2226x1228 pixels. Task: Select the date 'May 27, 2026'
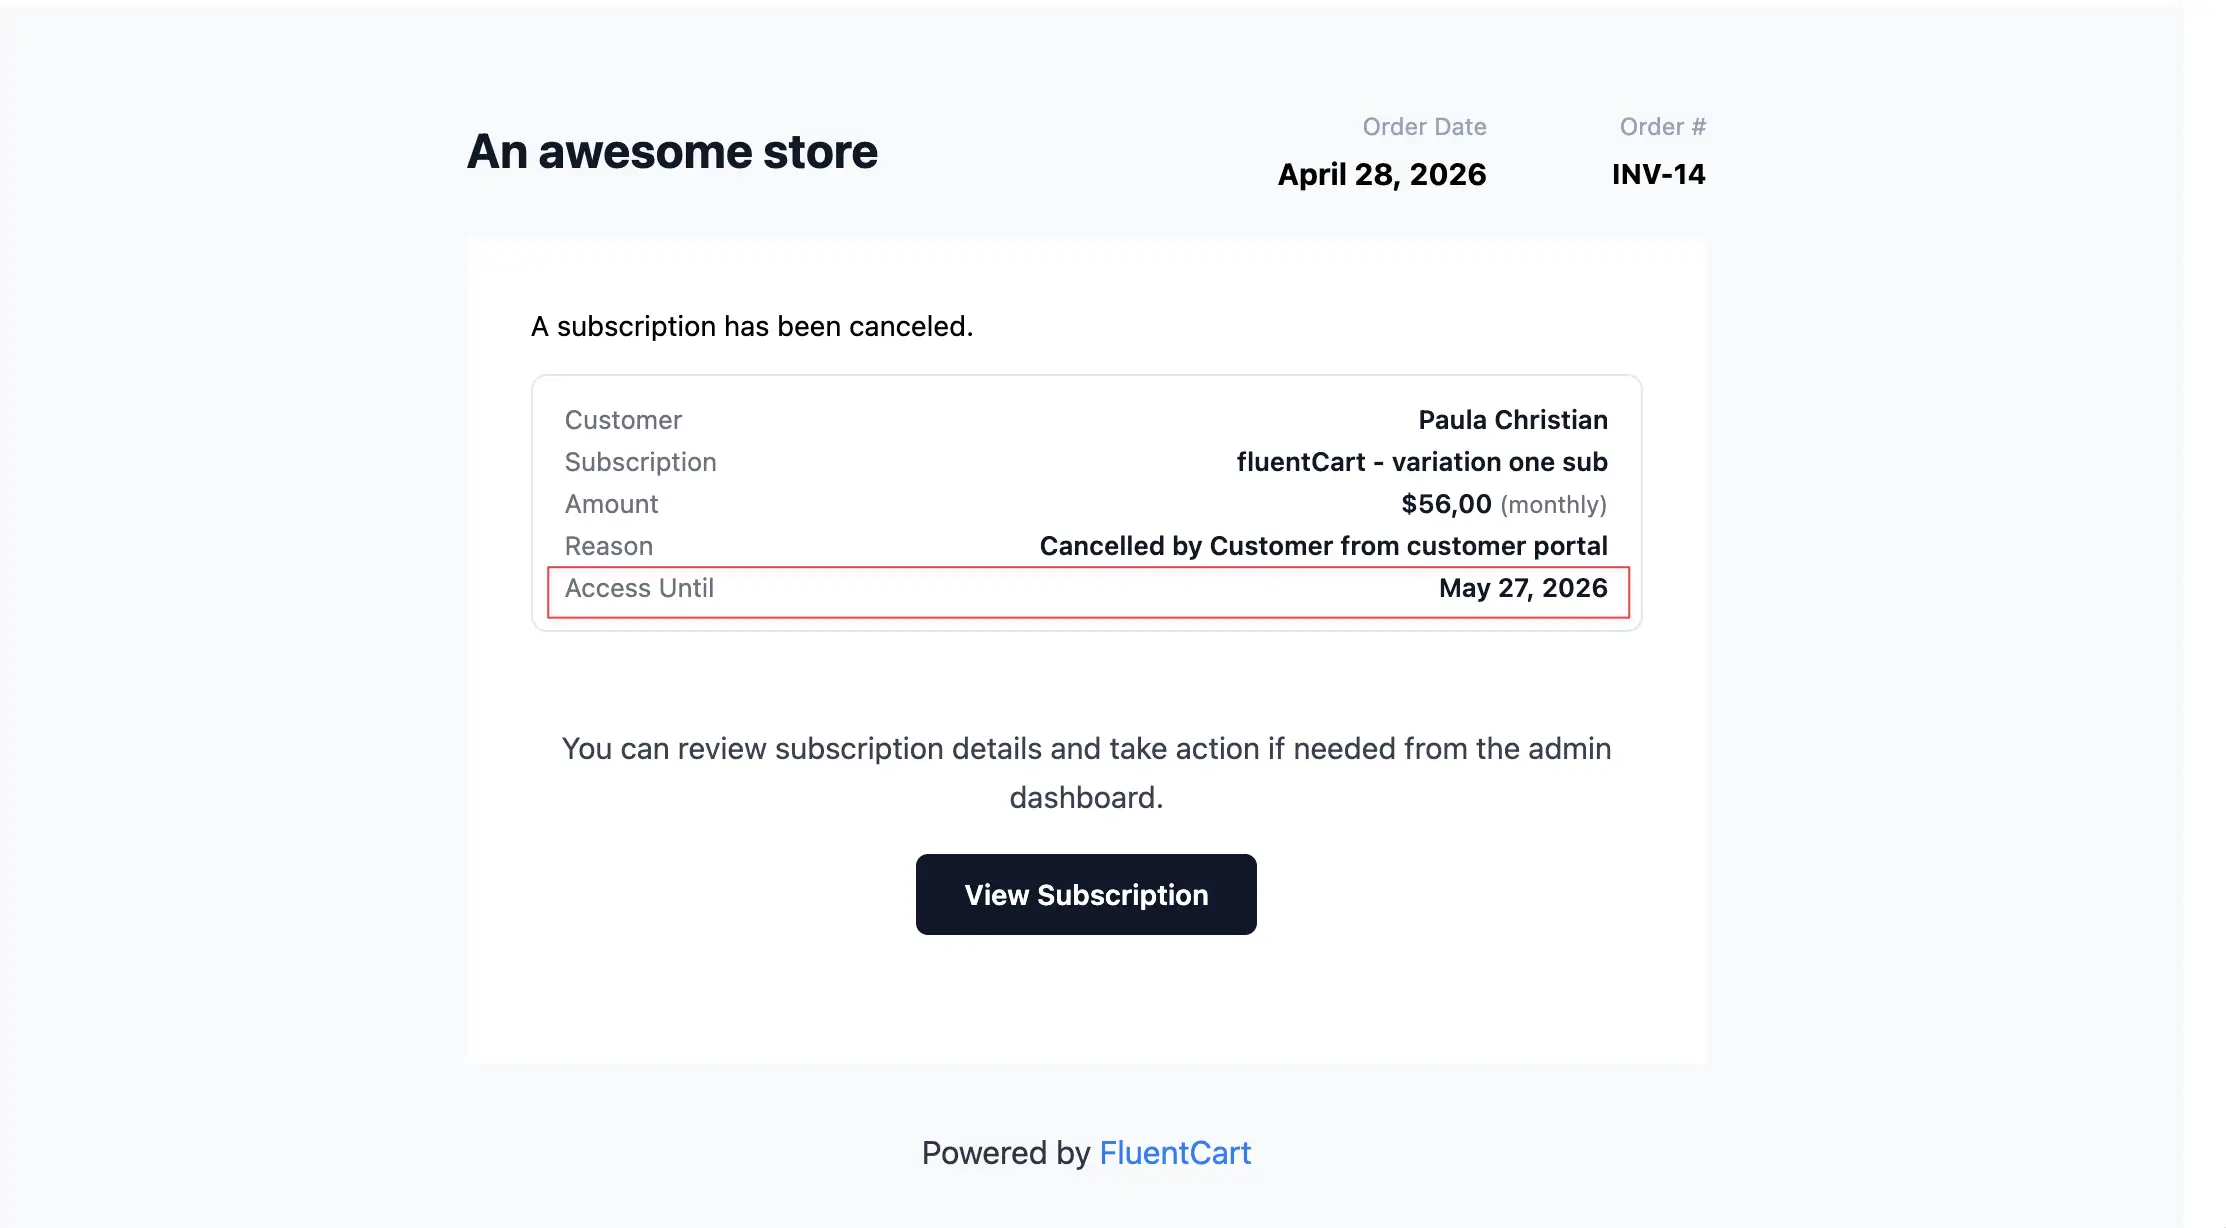(1523, 588)
